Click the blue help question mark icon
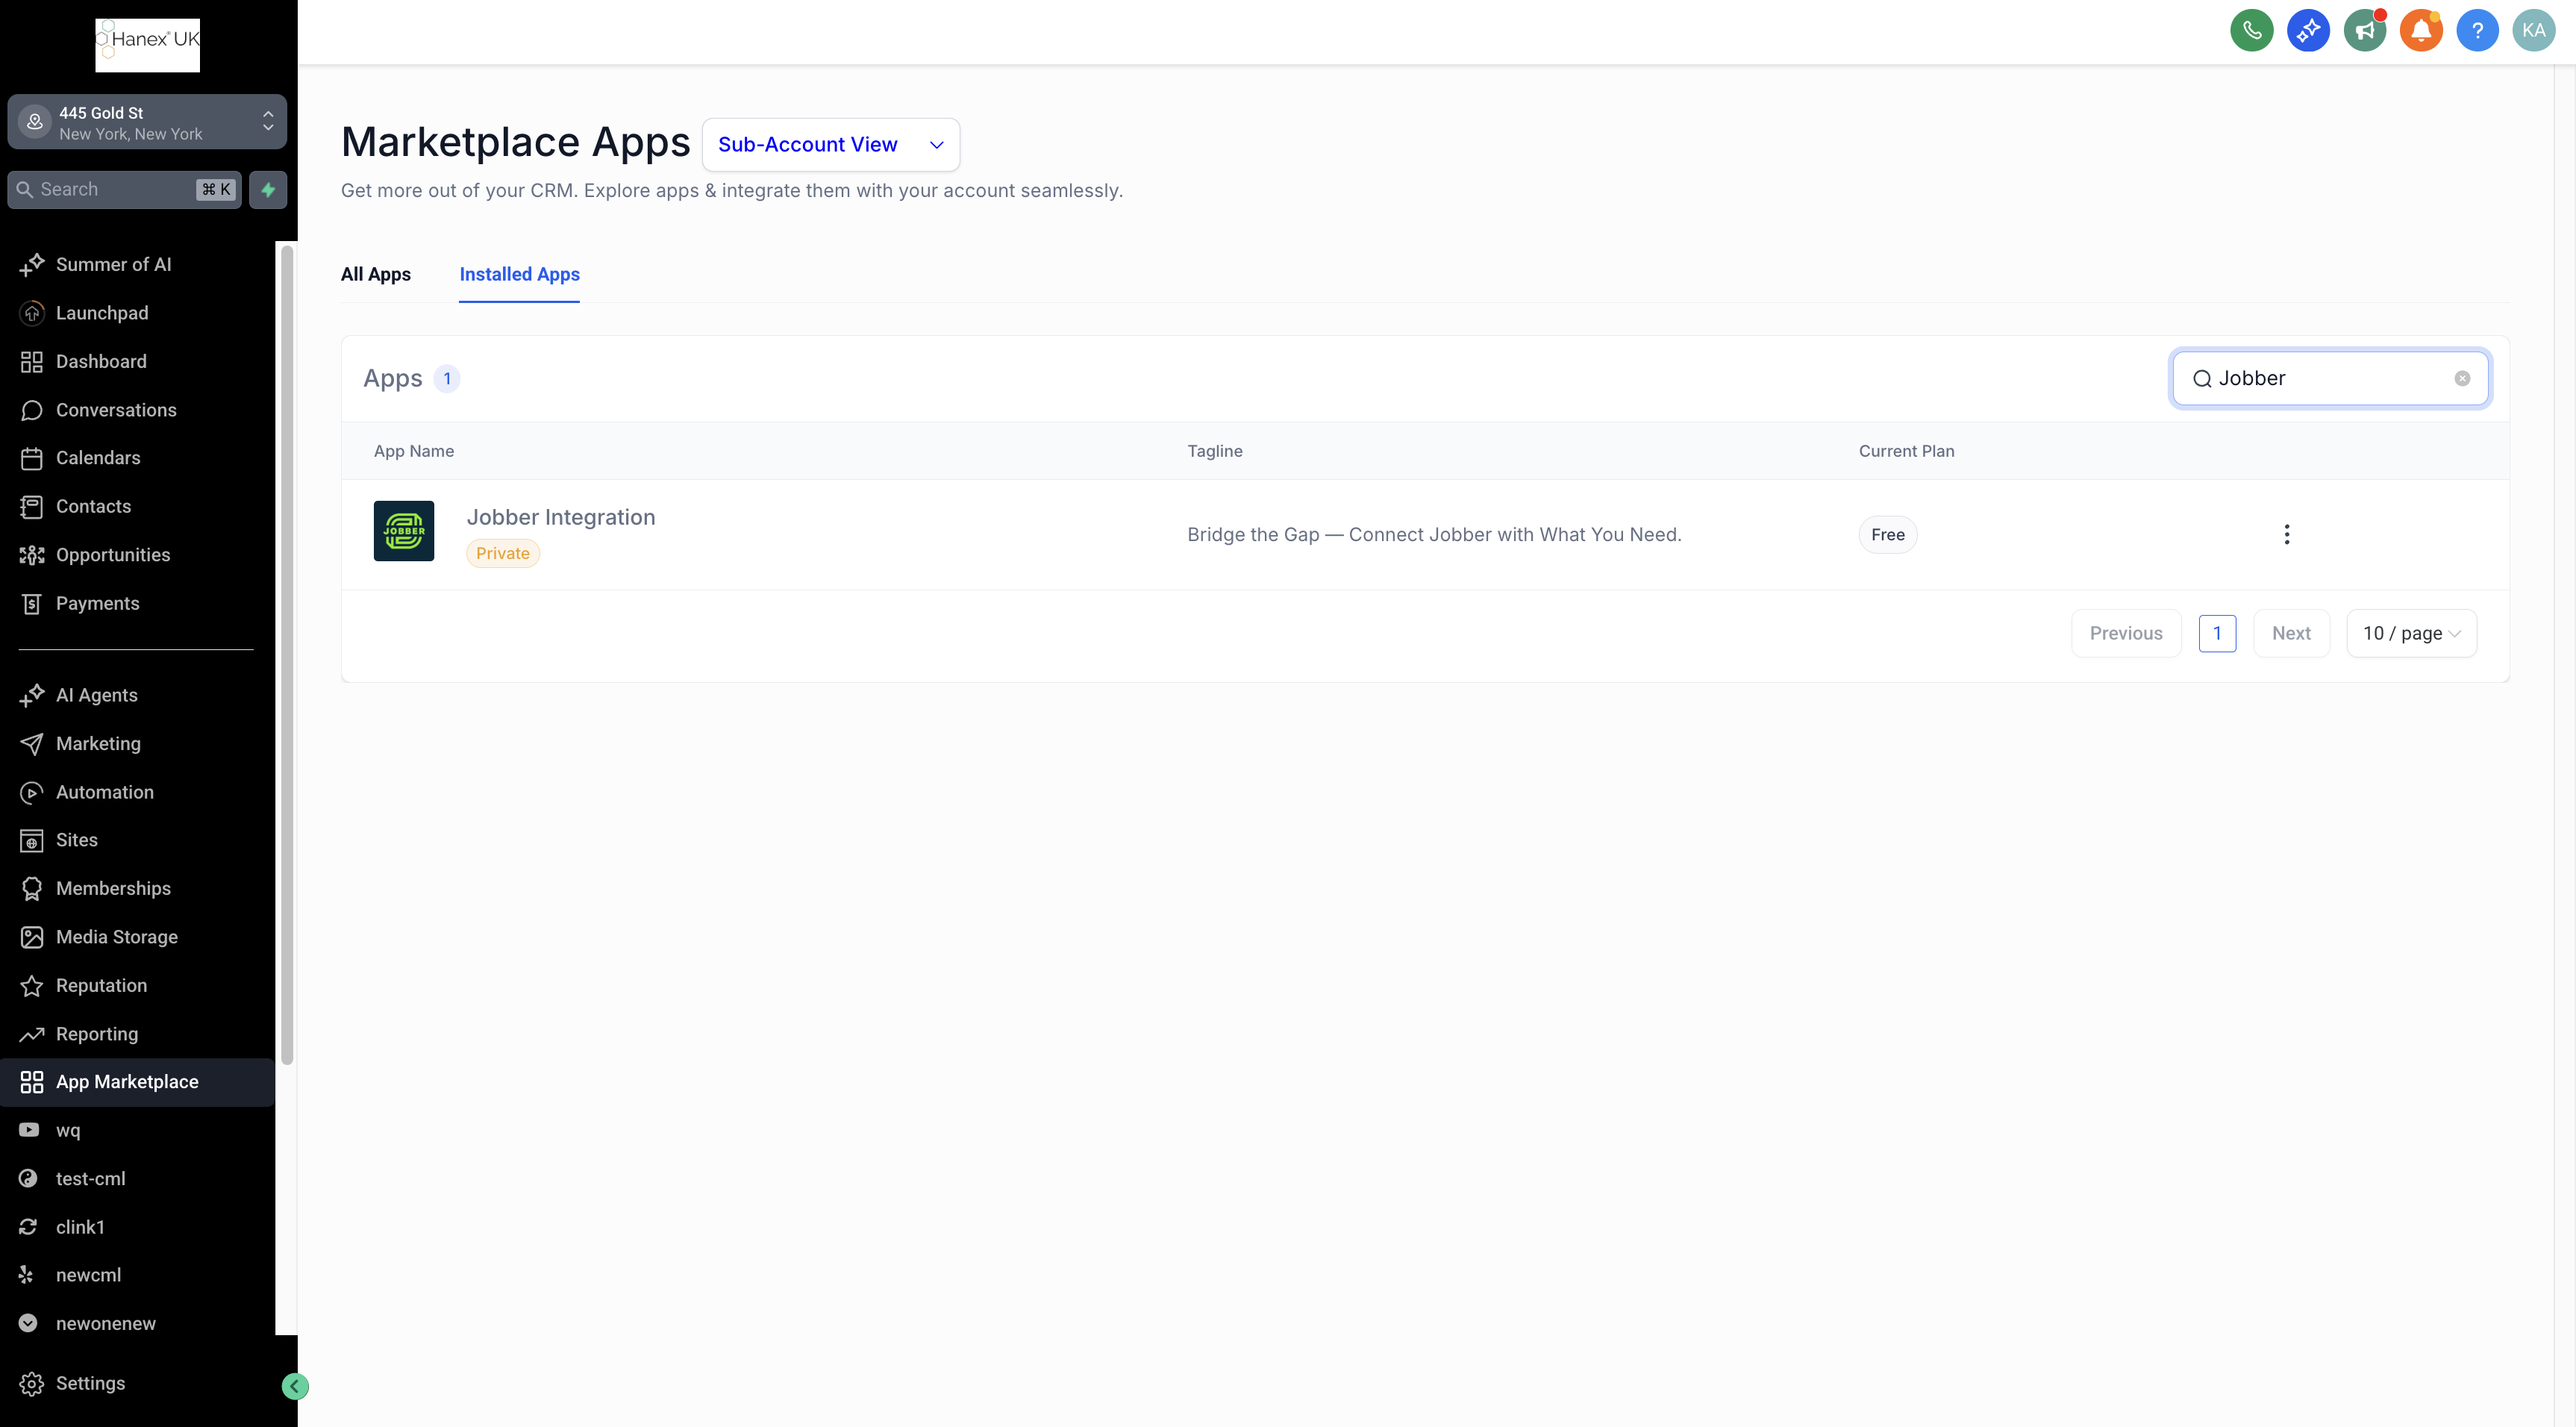Screen dimensions: 2576x1427 point(2477,30)
